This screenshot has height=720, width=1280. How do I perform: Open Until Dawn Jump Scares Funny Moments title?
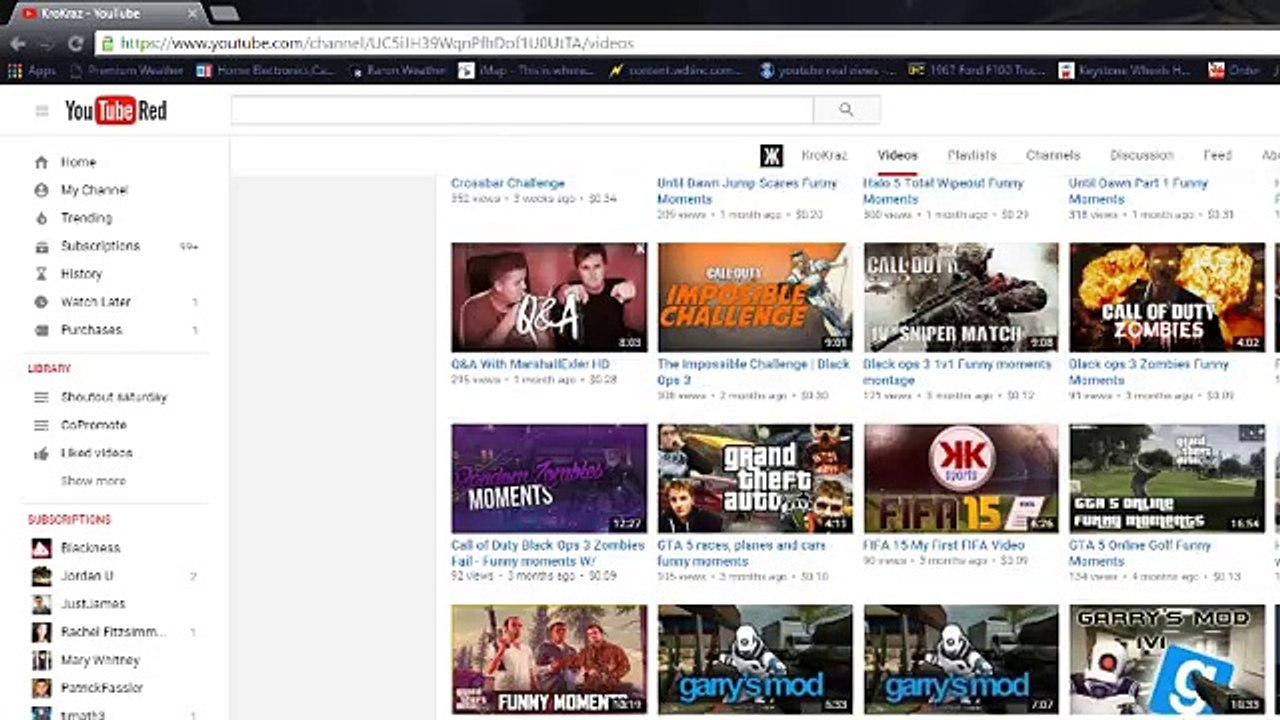tap(747, 191)
